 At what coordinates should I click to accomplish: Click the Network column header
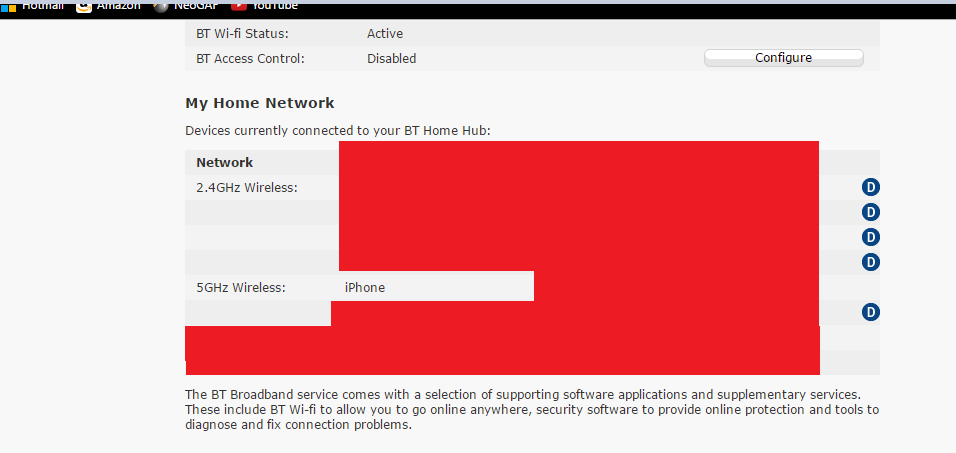(x=224, y=162)
